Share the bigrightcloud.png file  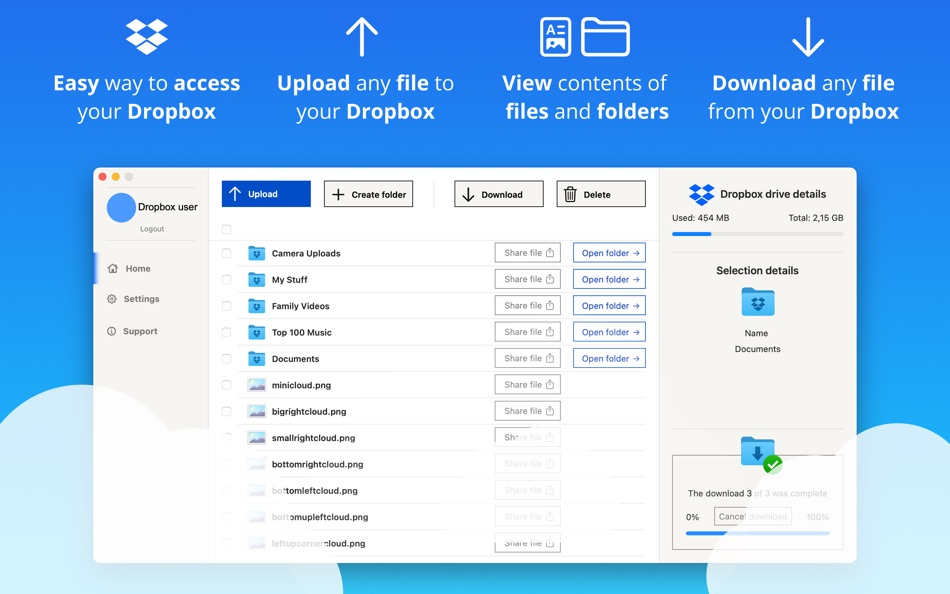point(528,411)
